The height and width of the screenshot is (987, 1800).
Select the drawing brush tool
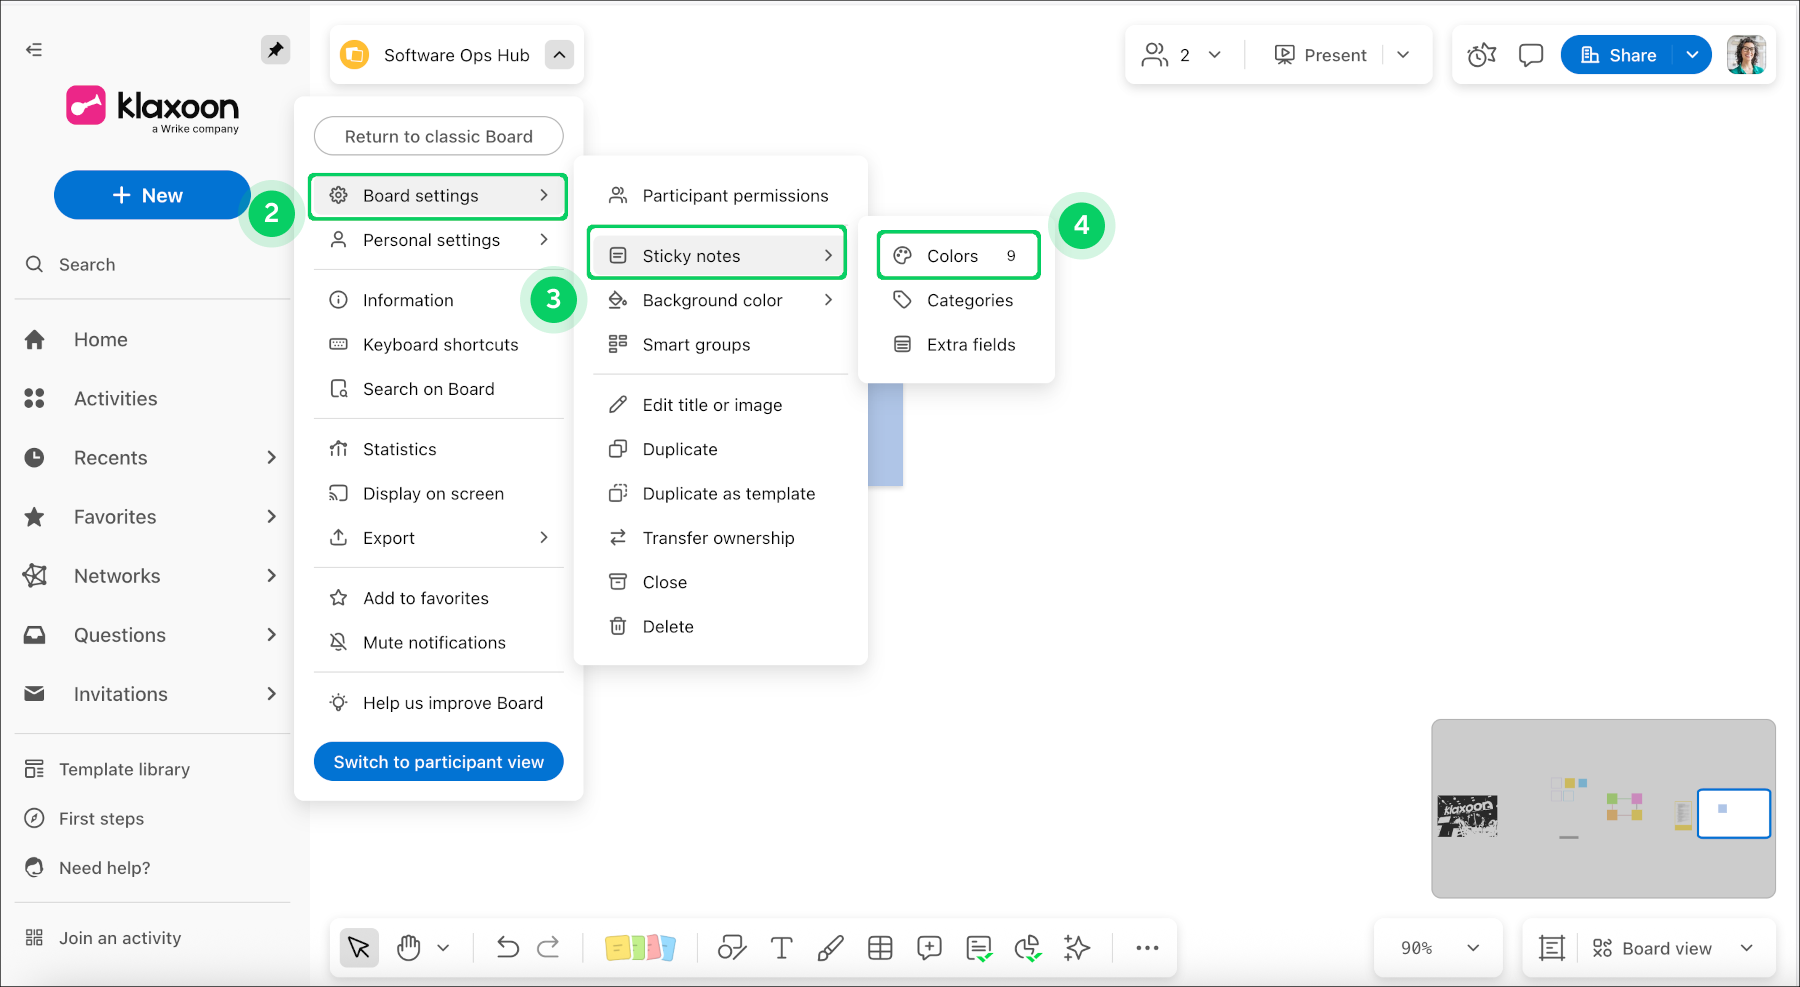(x=830, y=947)
